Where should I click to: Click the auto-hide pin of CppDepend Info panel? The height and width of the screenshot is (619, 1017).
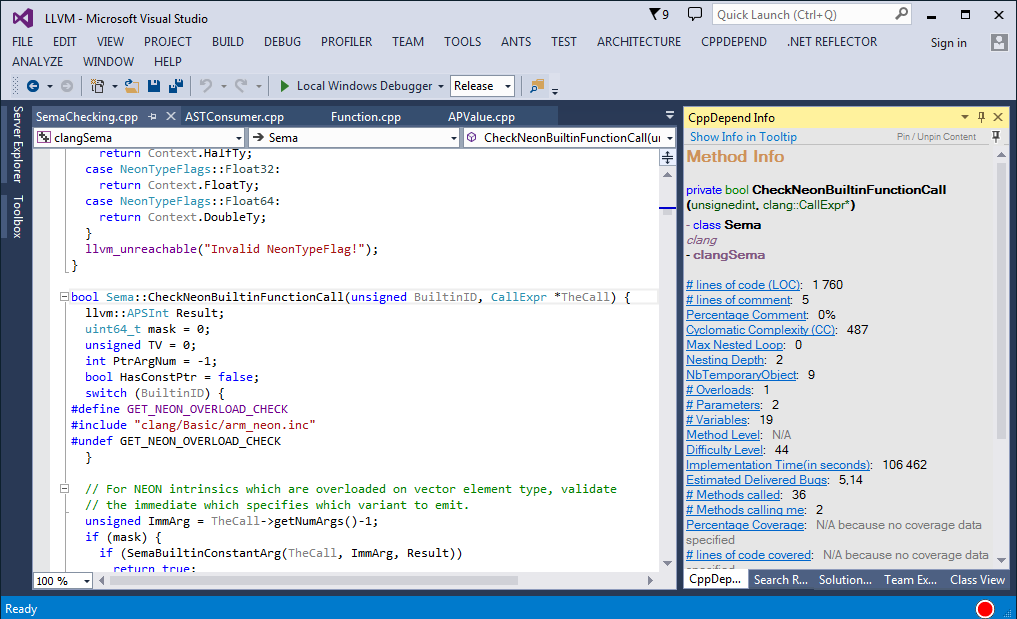(981, 117)
